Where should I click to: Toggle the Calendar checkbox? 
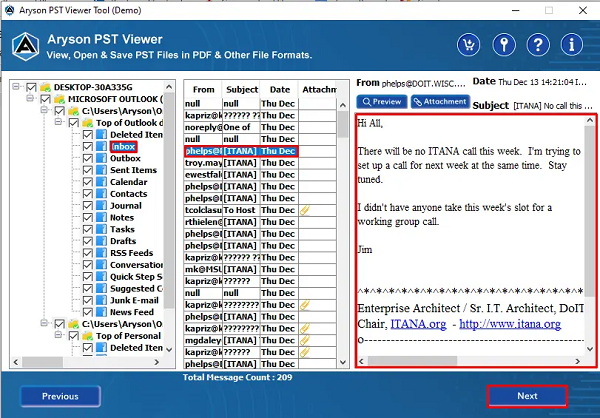pos(88,182)
